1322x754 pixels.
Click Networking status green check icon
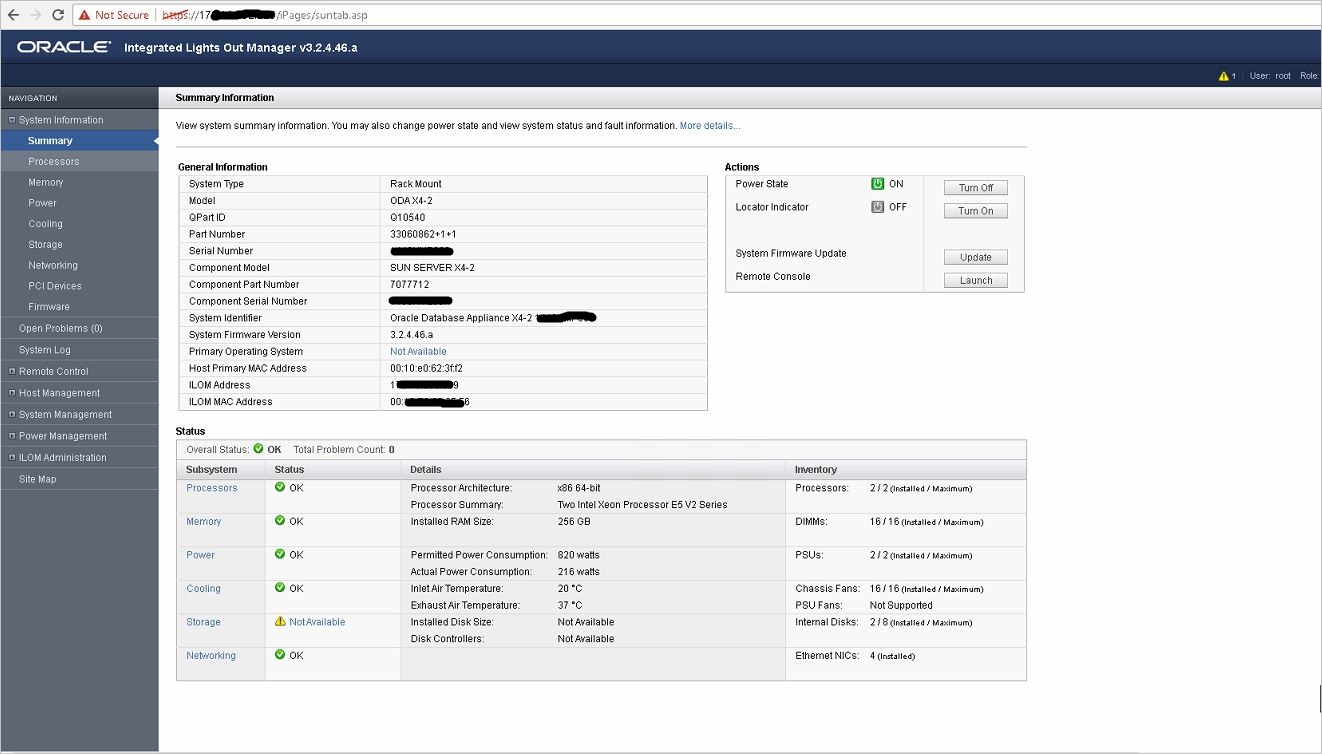point(280,655)
